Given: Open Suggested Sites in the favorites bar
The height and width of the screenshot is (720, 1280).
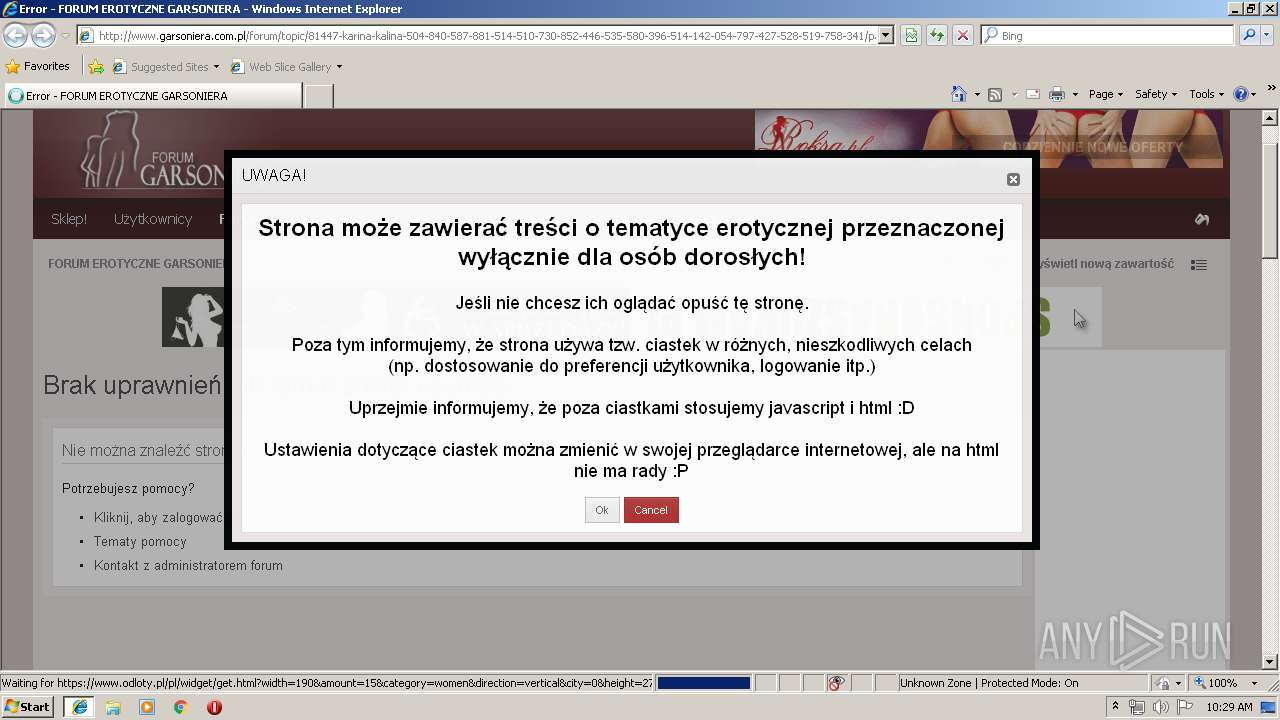Looking at the screenshot, I should (x=165, y=67).
